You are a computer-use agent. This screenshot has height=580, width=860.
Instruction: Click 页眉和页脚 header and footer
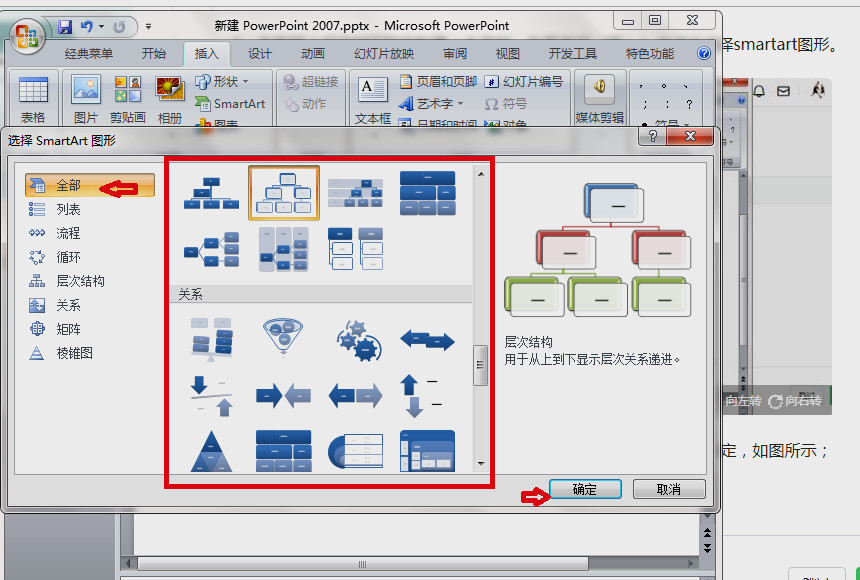click(x=438, y=82)
